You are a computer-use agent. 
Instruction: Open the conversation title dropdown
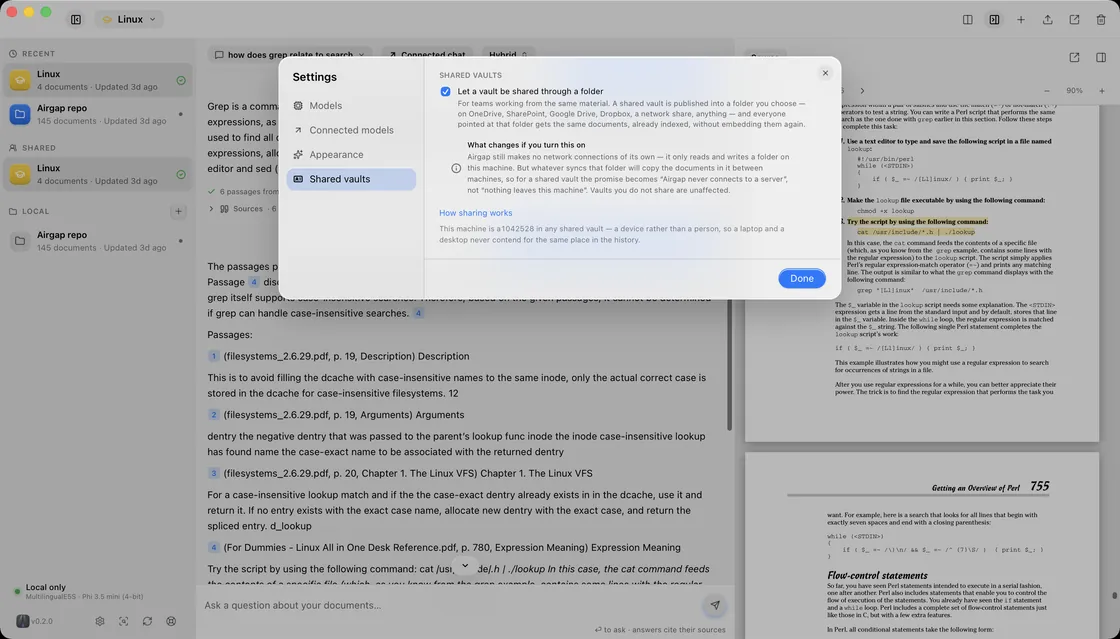tap(290, 54)
